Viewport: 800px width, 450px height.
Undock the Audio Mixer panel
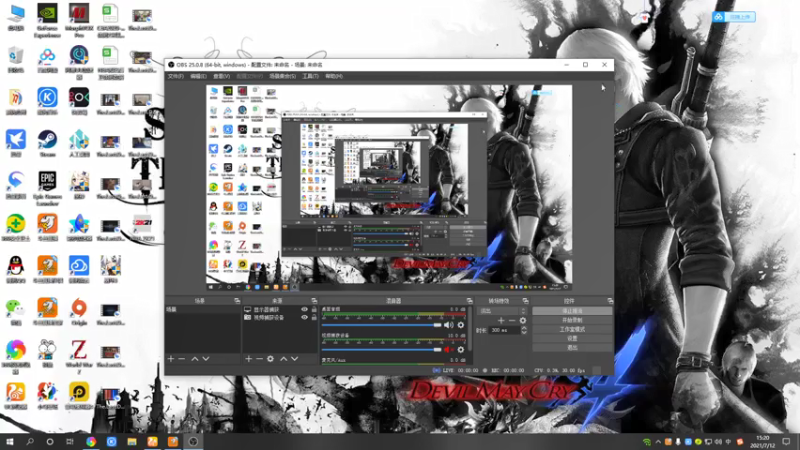469,301
